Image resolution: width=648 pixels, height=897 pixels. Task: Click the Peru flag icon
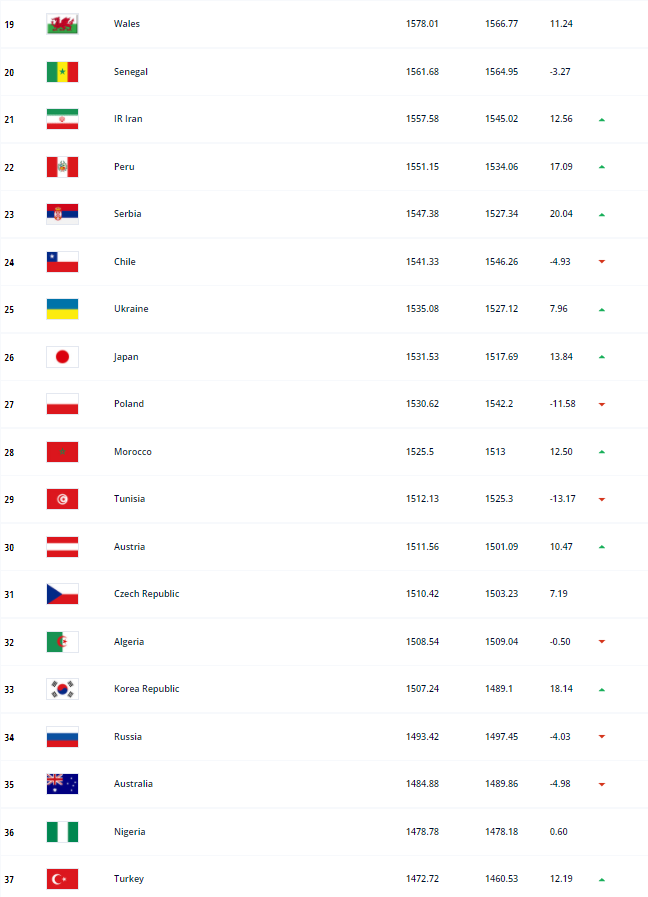point(62,167)
